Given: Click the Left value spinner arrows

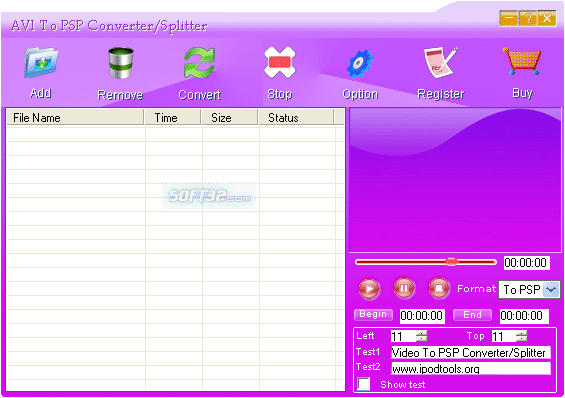Looking at the screenshot, I should pyautogui.click(x=421, y=336).
